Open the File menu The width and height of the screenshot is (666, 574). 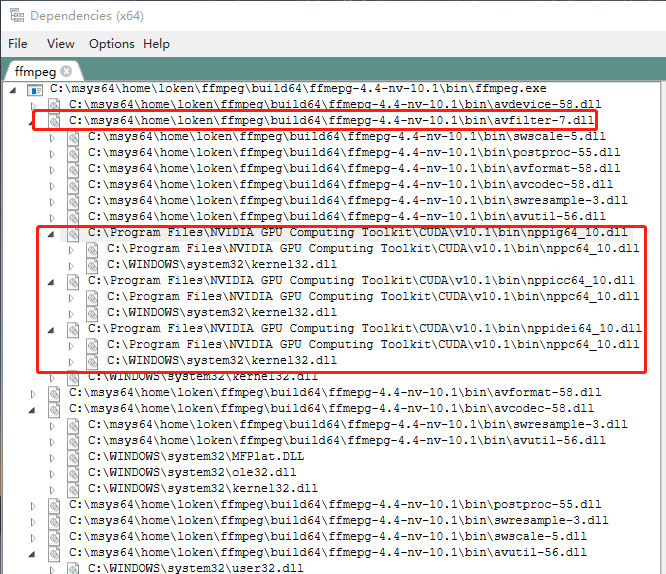point(18,44)
